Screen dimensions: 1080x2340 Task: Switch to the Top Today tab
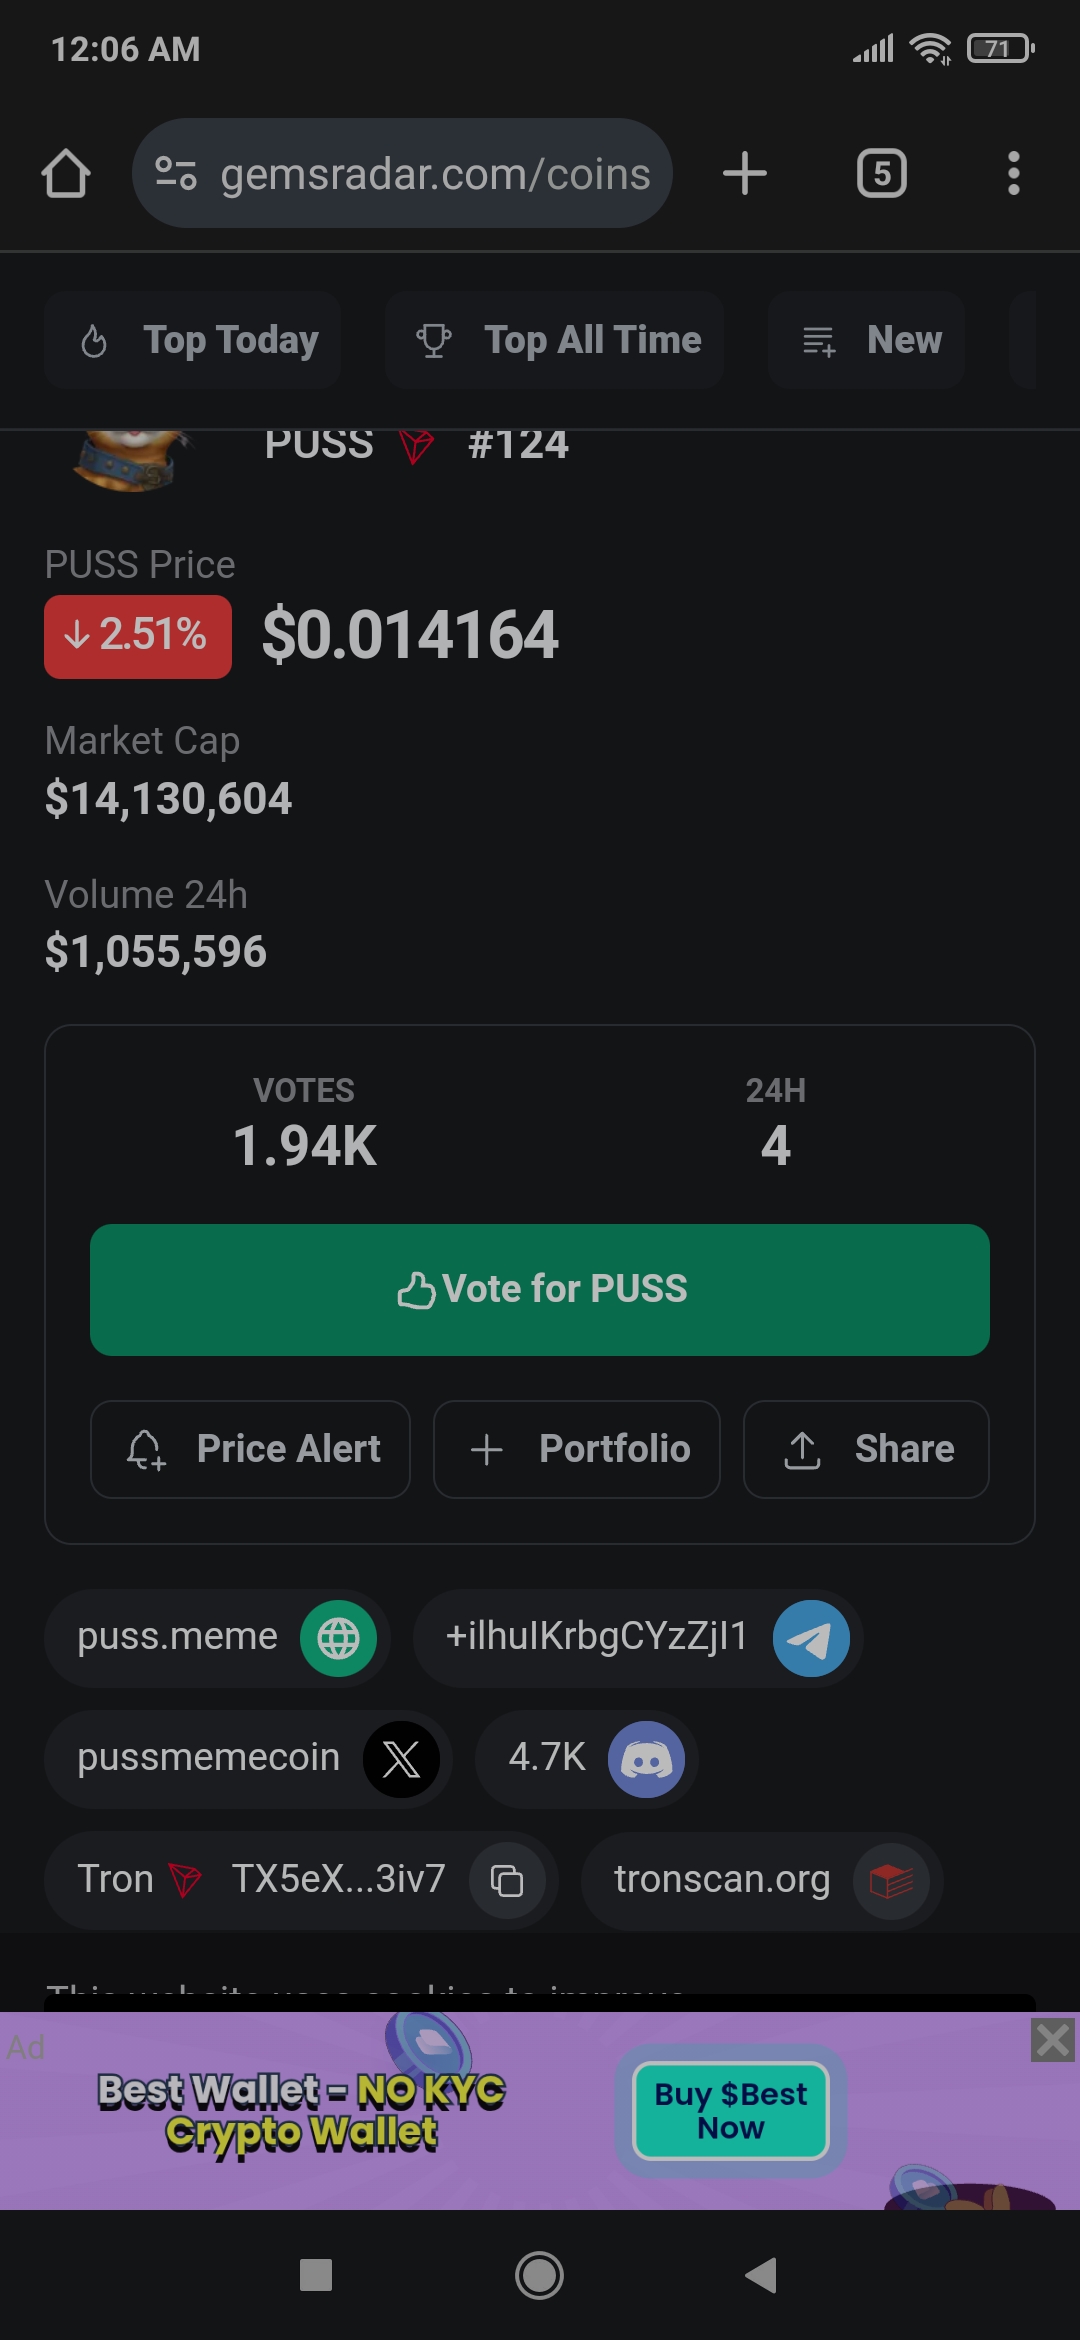pyautogui.click(x=193, y=340)
